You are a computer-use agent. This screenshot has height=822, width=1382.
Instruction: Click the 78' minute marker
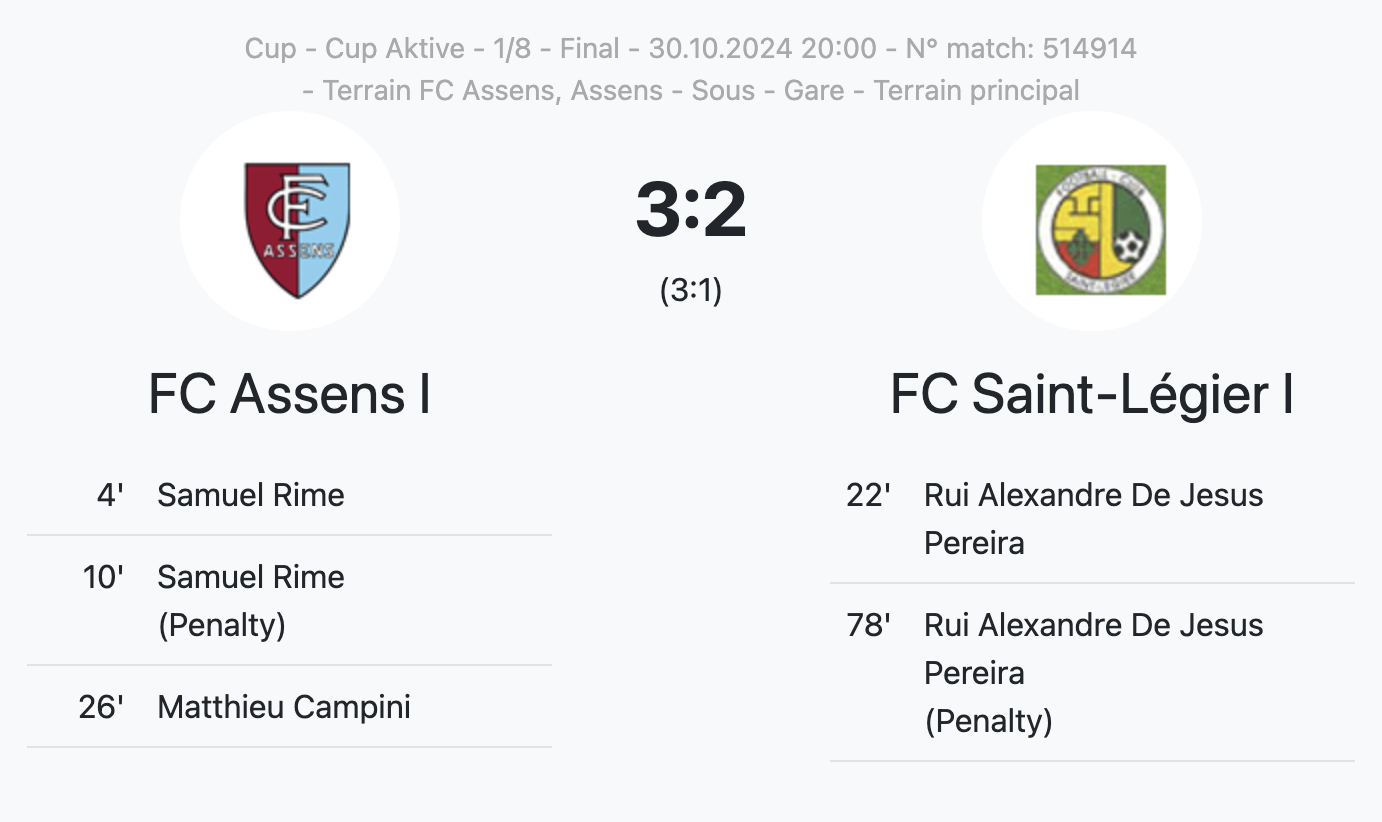(x=868, y=625)
